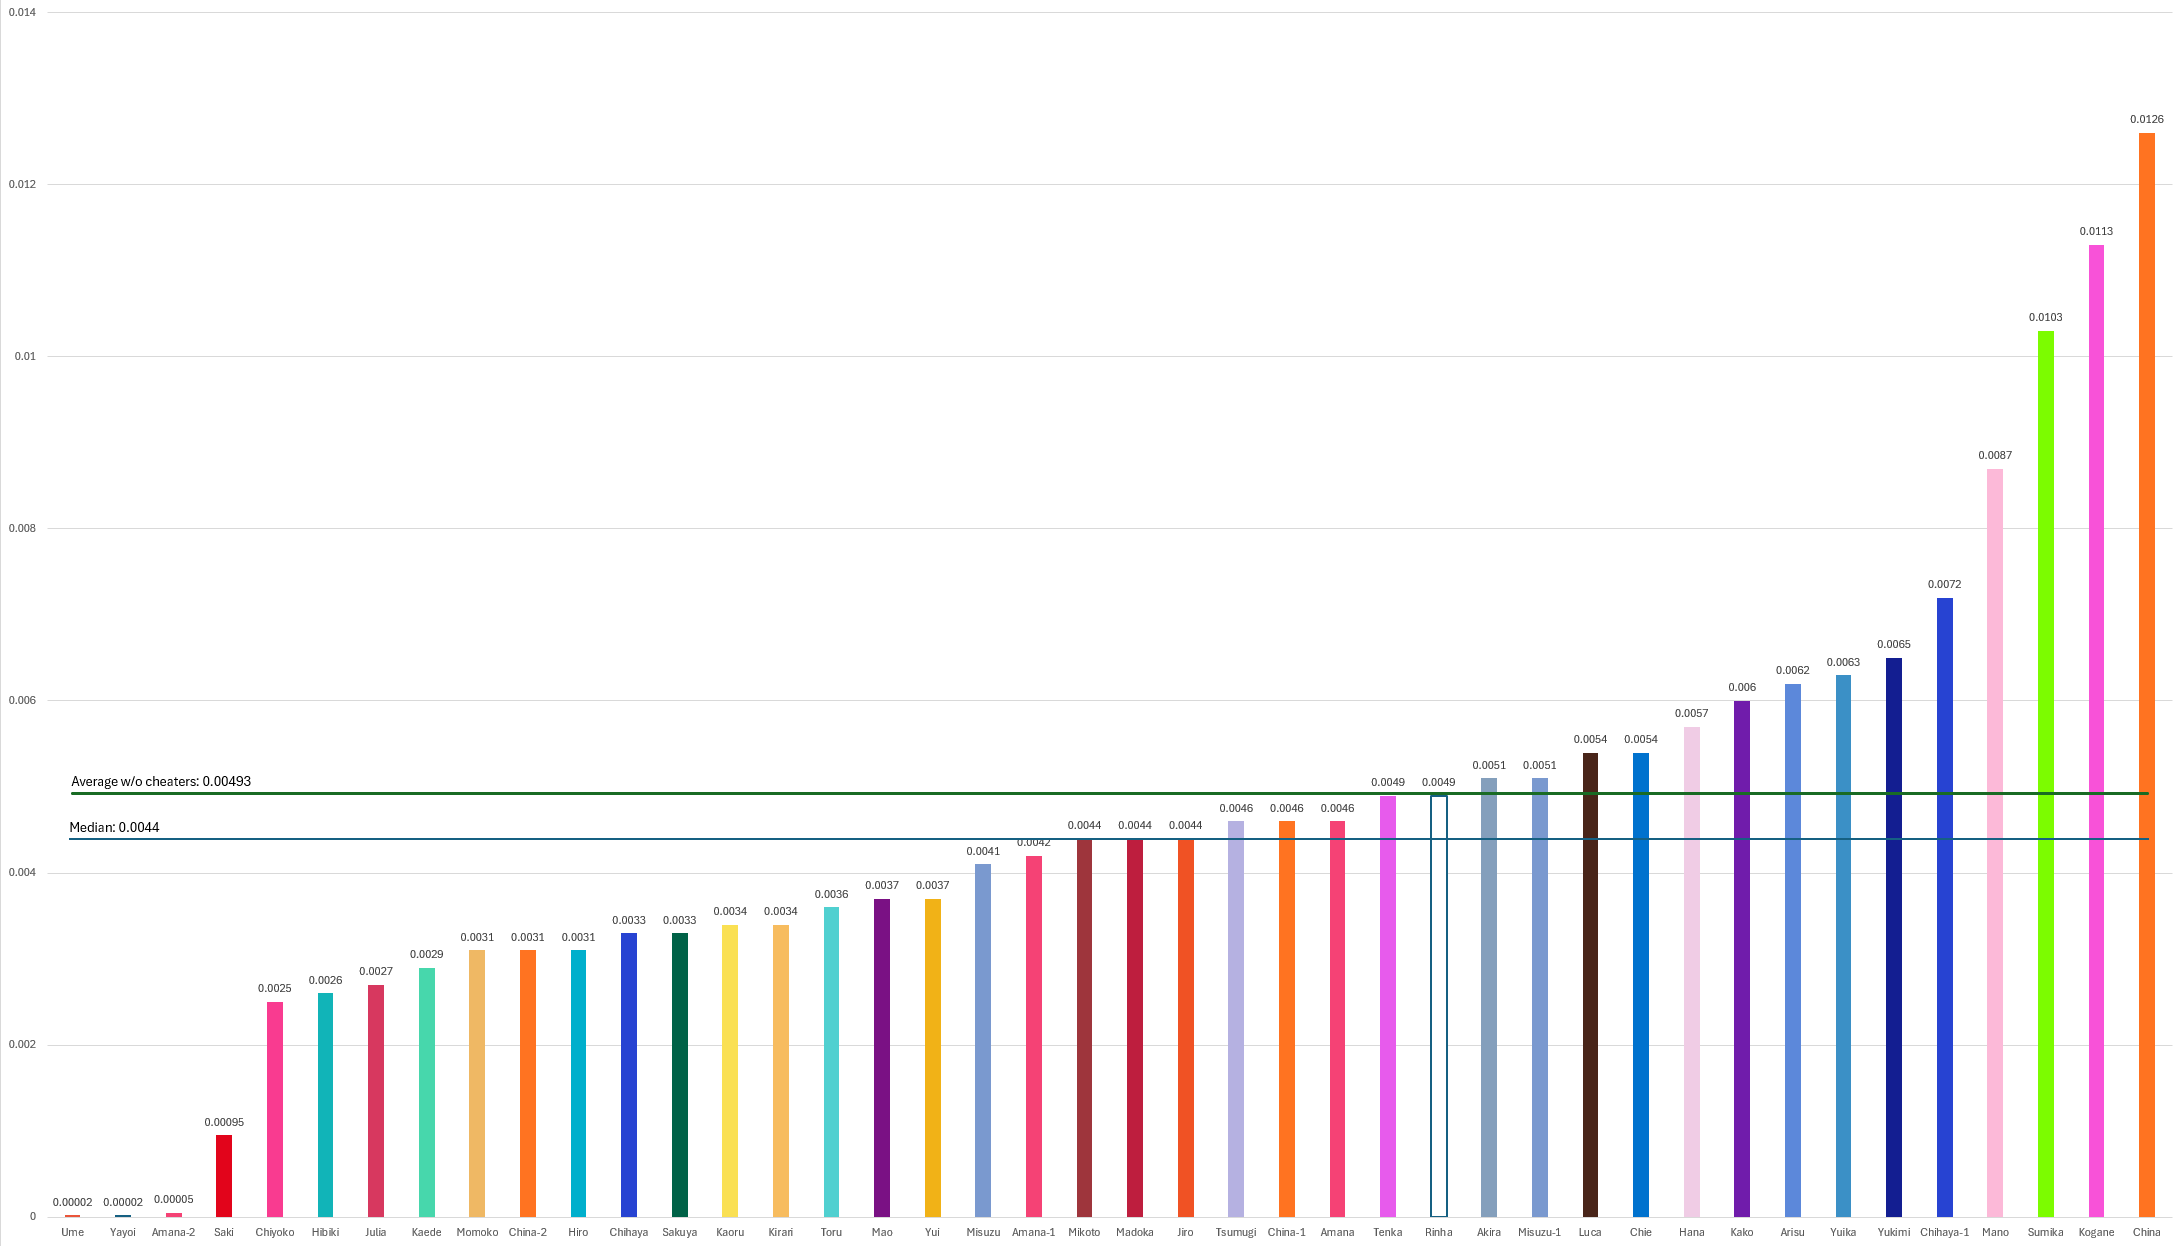Select the blue median line
The height and width of the screenshot is (1246, 2184).
tap(600, 839)
